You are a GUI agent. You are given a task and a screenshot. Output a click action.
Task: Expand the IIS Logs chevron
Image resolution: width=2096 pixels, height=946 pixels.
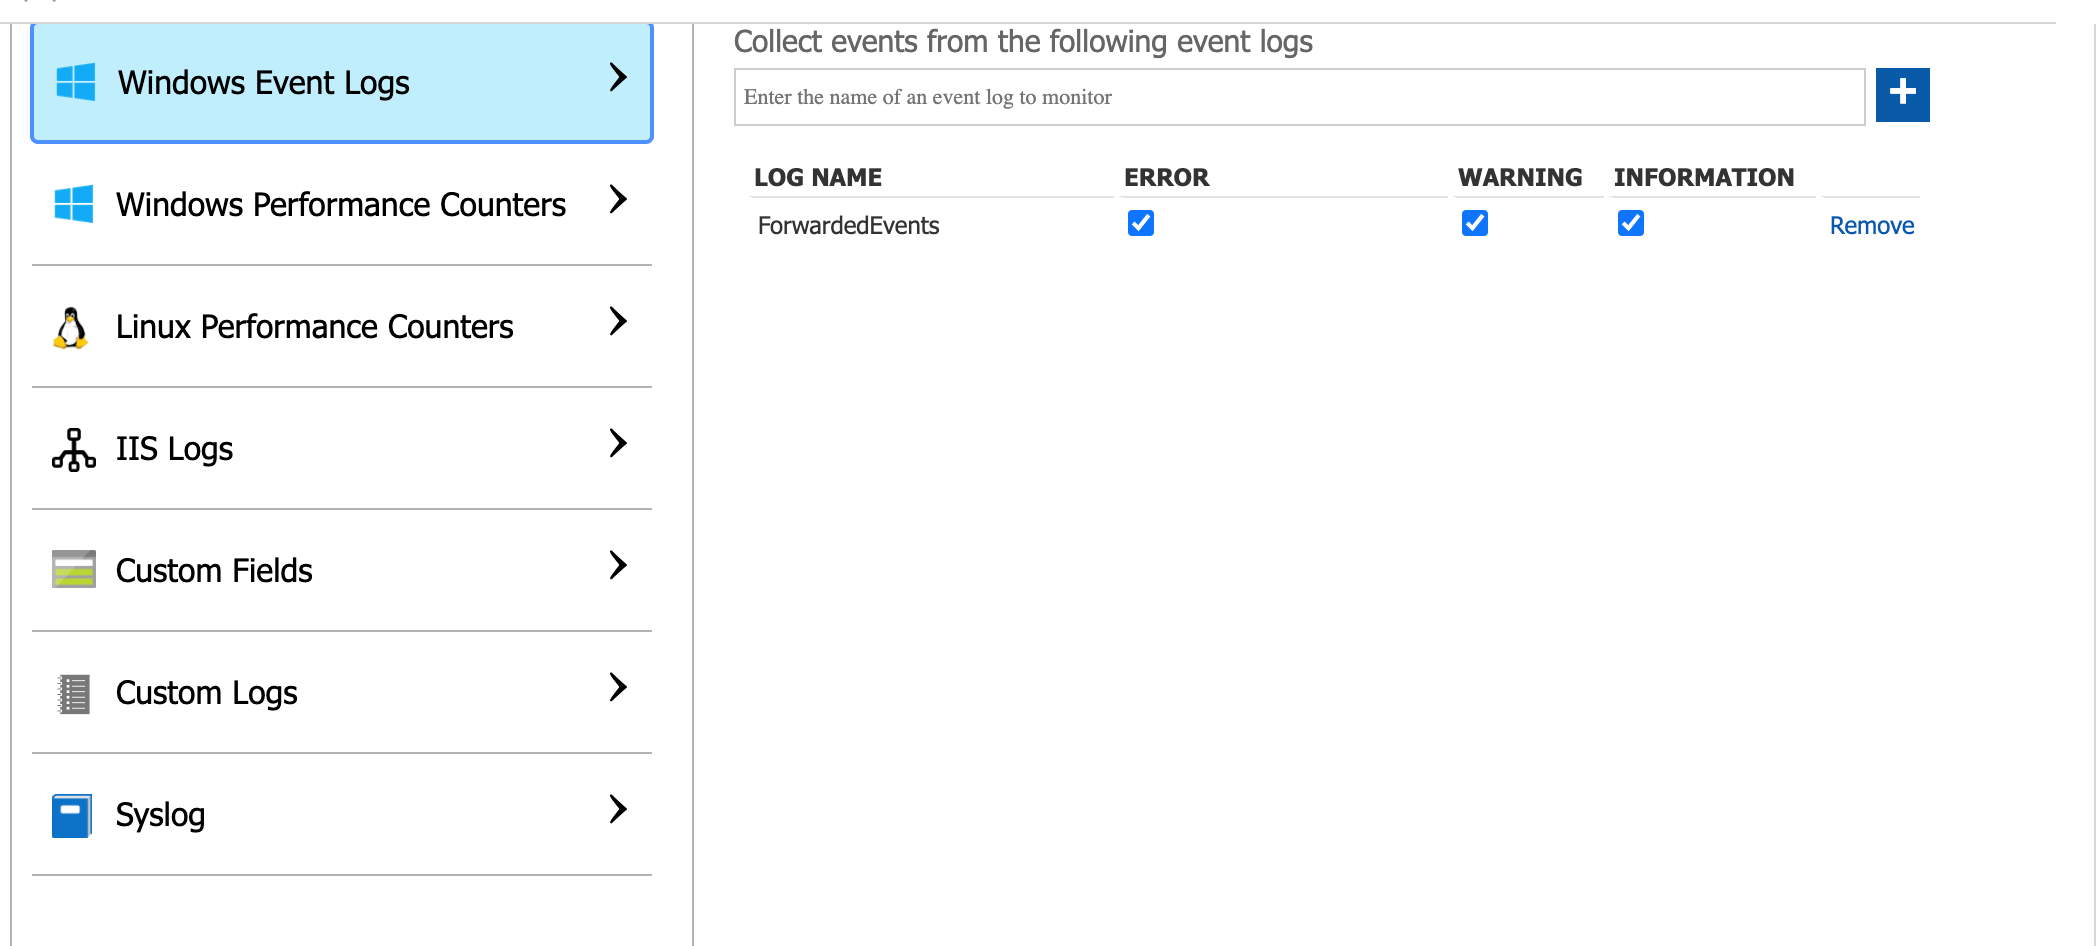(x=618, y=443)
